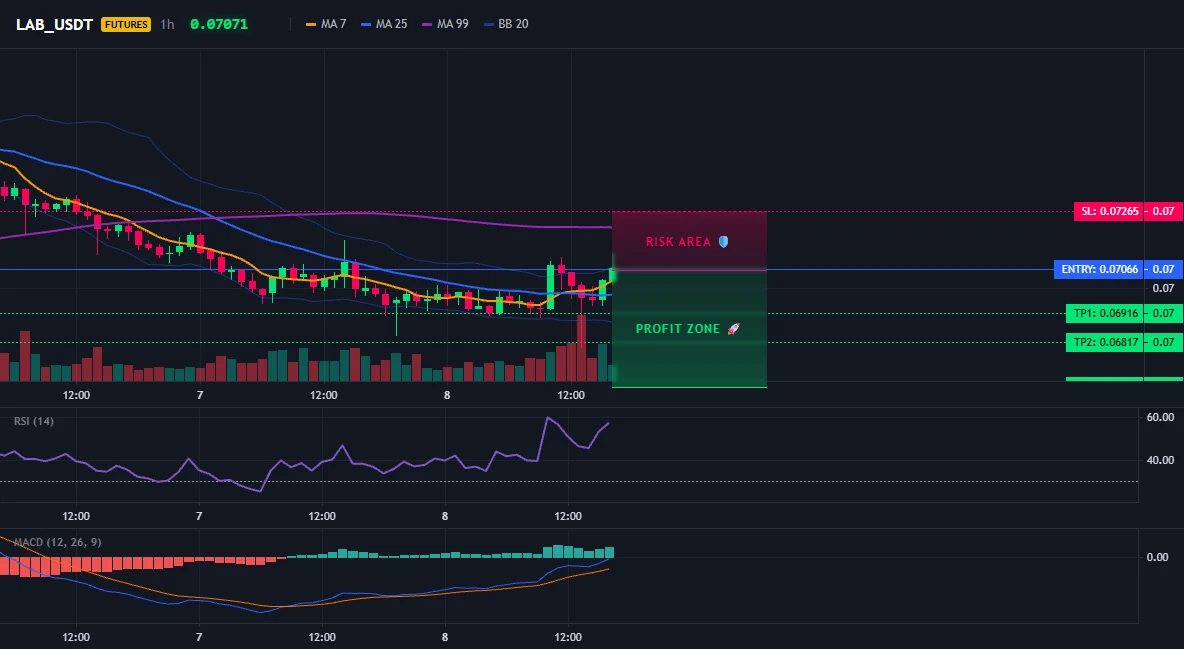This screenshot has width=1184, height=649.
Task: Click the ENTRY: 0.07066 price label
Action: point(1099,269)
